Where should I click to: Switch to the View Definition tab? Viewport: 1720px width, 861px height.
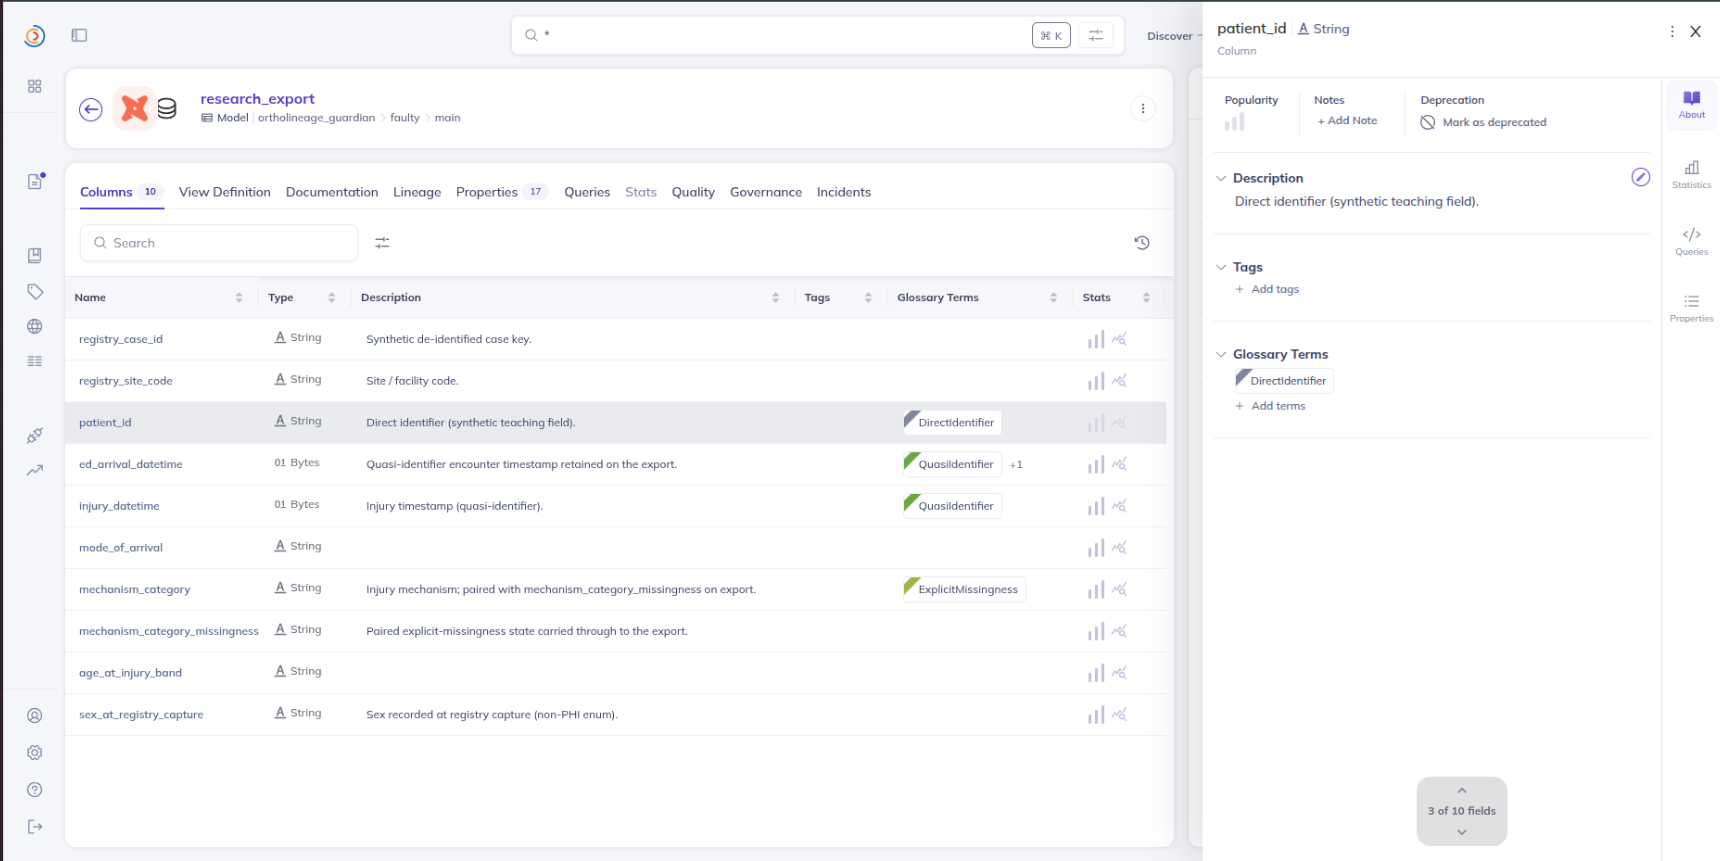[225, 192]
